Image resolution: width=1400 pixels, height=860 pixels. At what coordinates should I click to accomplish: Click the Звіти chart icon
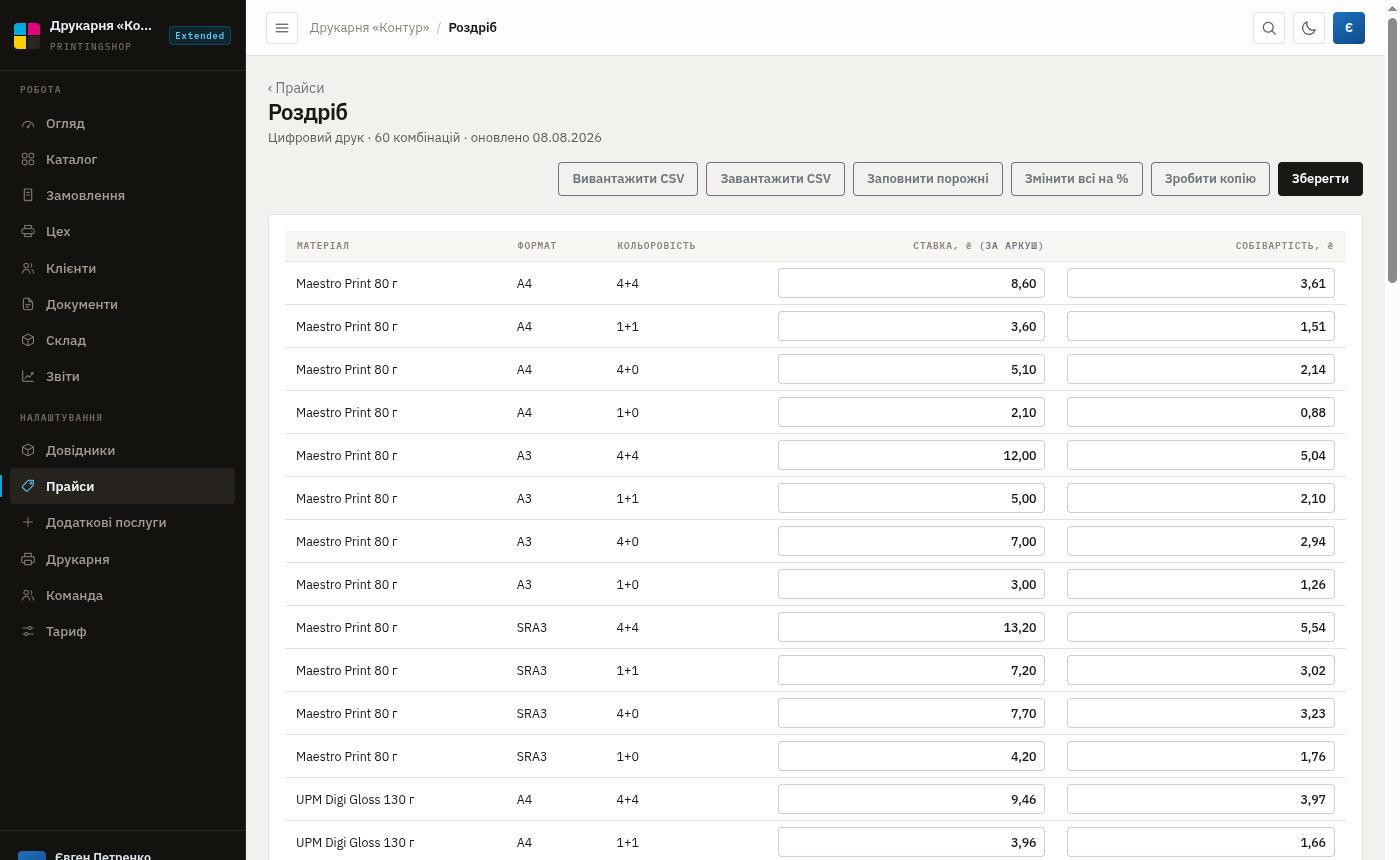pyautogui.click(x=28, y=377)
